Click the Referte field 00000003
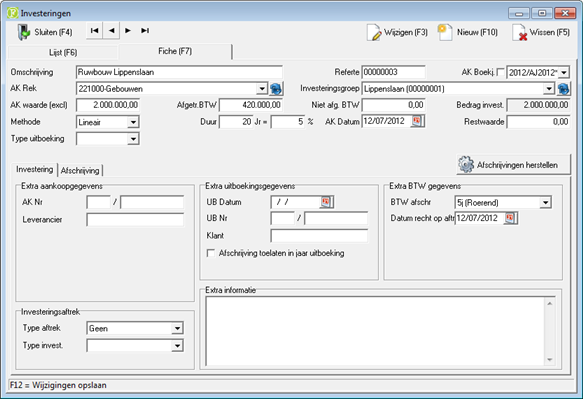This screenshot has width=583, height=399. (x=393, y=72)
